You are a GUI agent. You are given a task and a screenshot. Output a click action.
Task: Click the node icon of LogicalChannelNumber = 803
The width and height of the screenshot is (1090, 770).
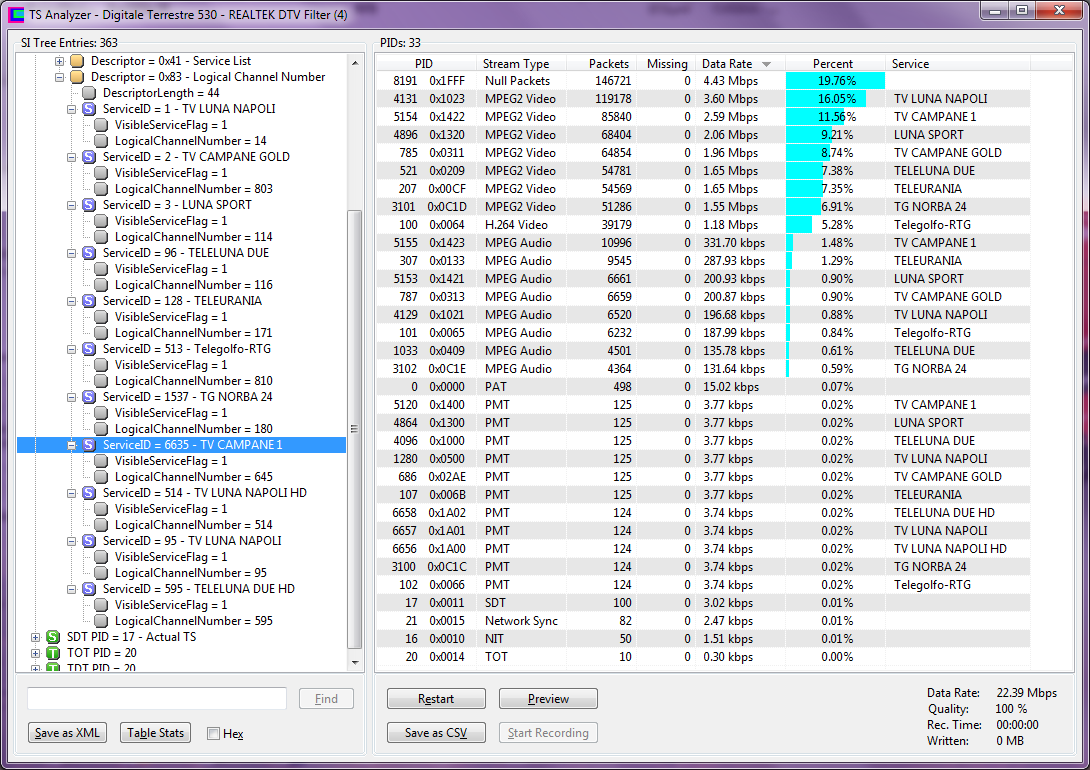(x=101, y=189)
